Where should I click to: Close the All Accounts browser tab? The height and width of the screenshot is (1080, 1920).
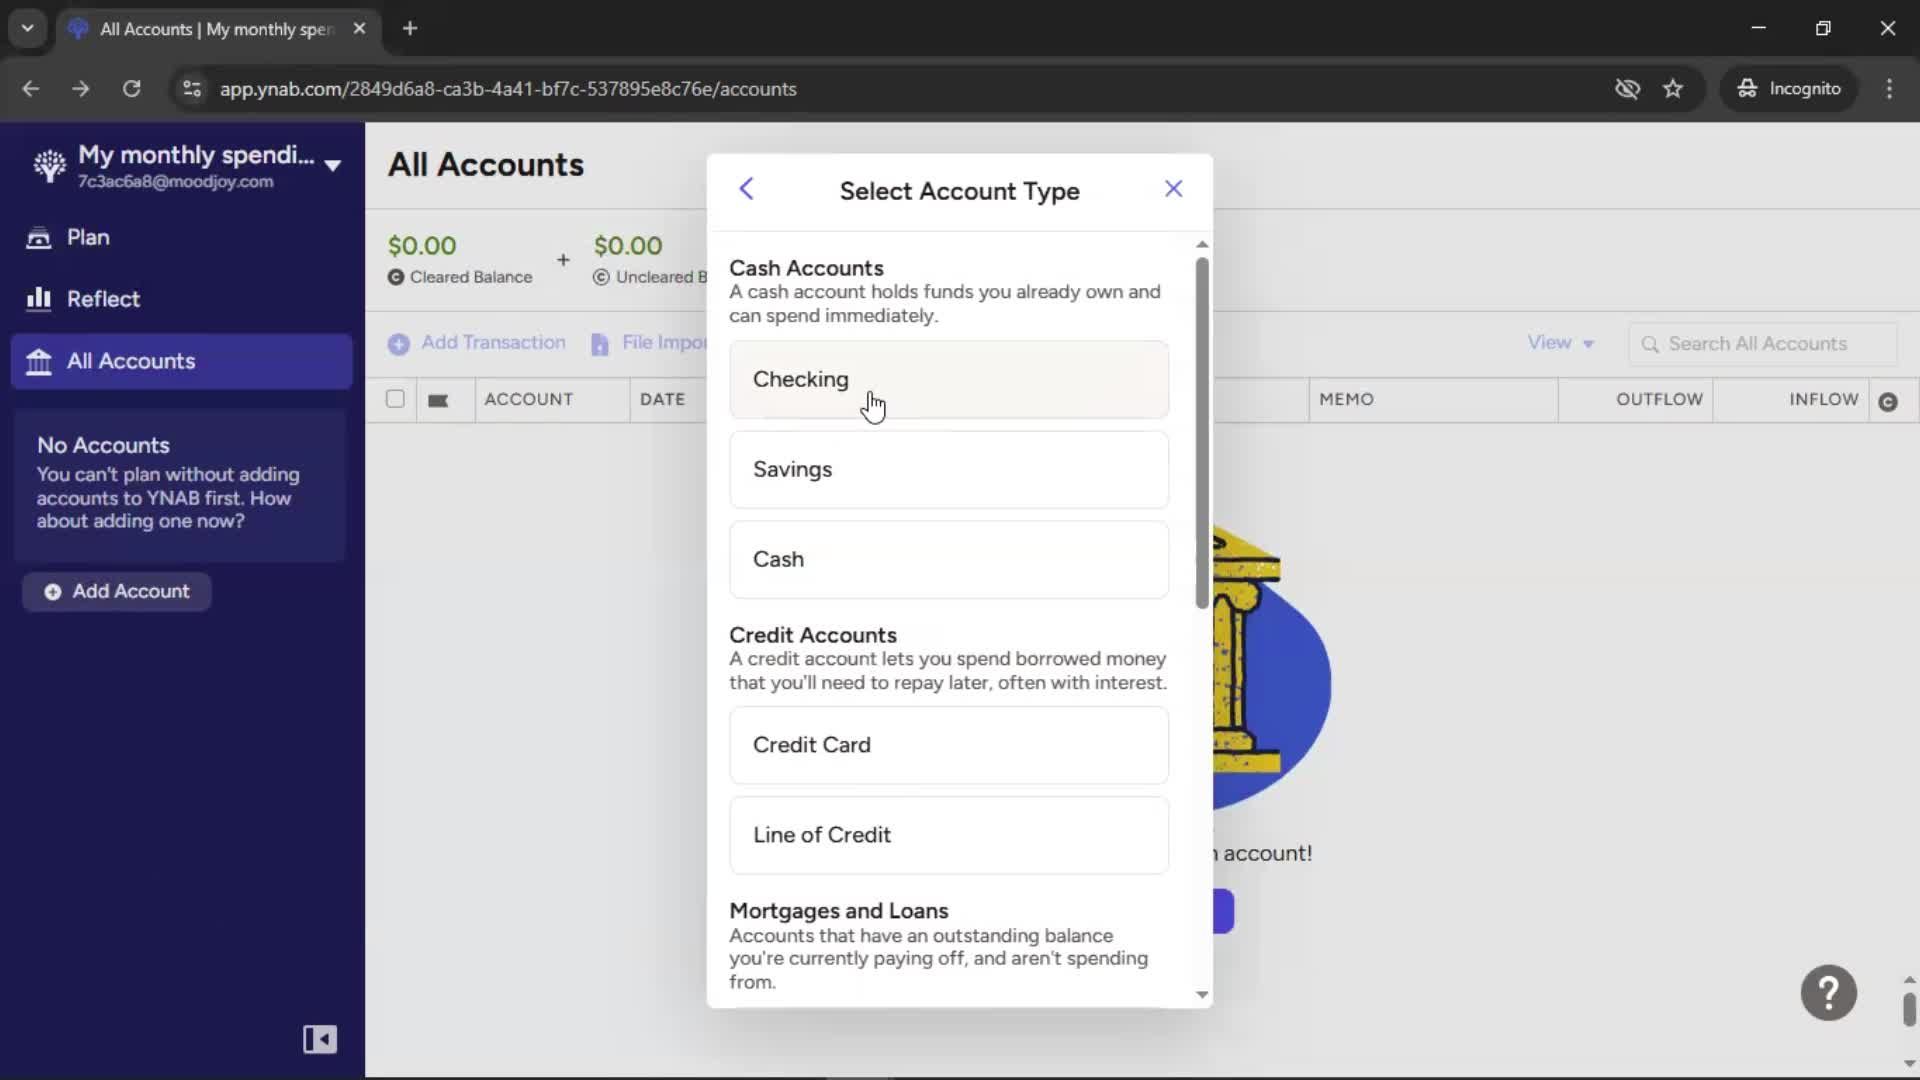coord(359,29)
